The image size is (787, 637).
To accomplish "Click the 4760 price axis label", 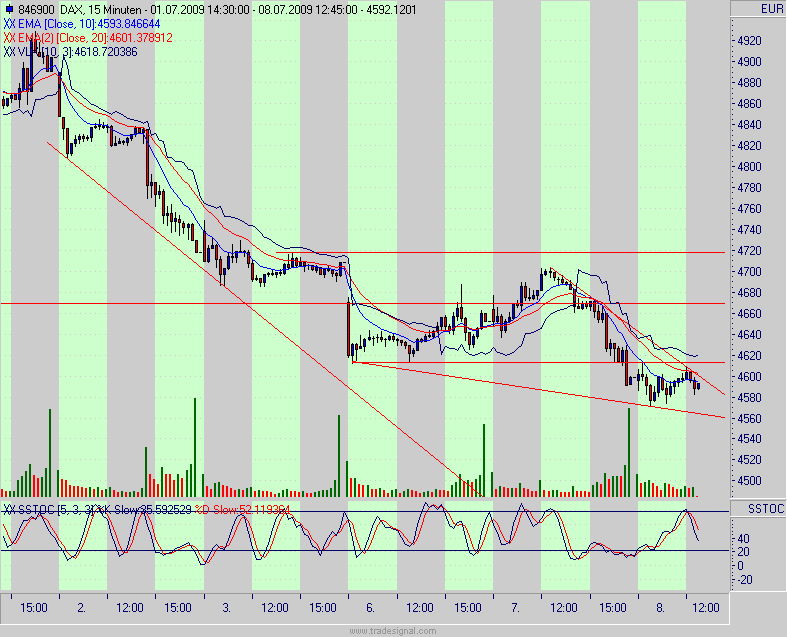I will click(749, 209).
